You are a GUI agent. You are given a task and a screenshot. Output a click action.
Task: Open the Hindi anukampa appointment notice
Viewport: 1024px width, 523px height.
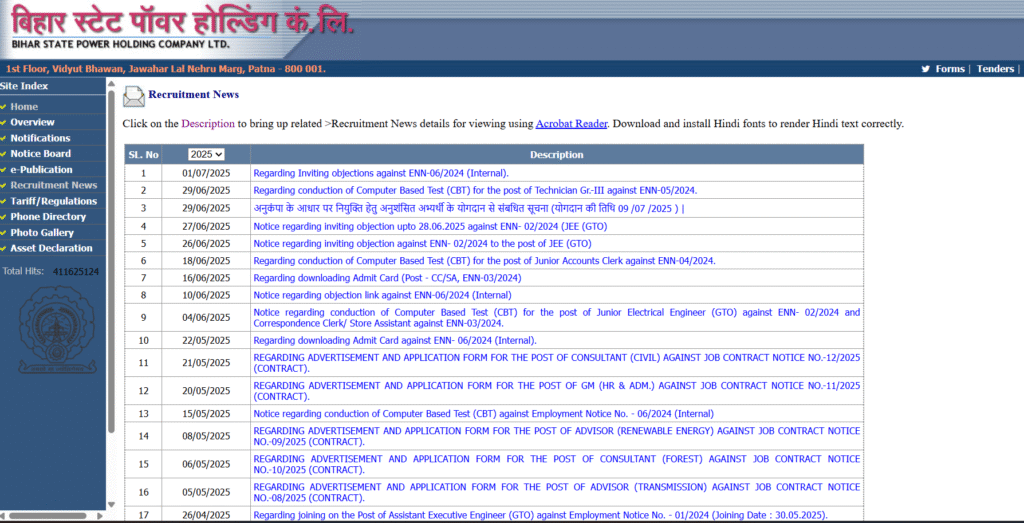(469, 208)
